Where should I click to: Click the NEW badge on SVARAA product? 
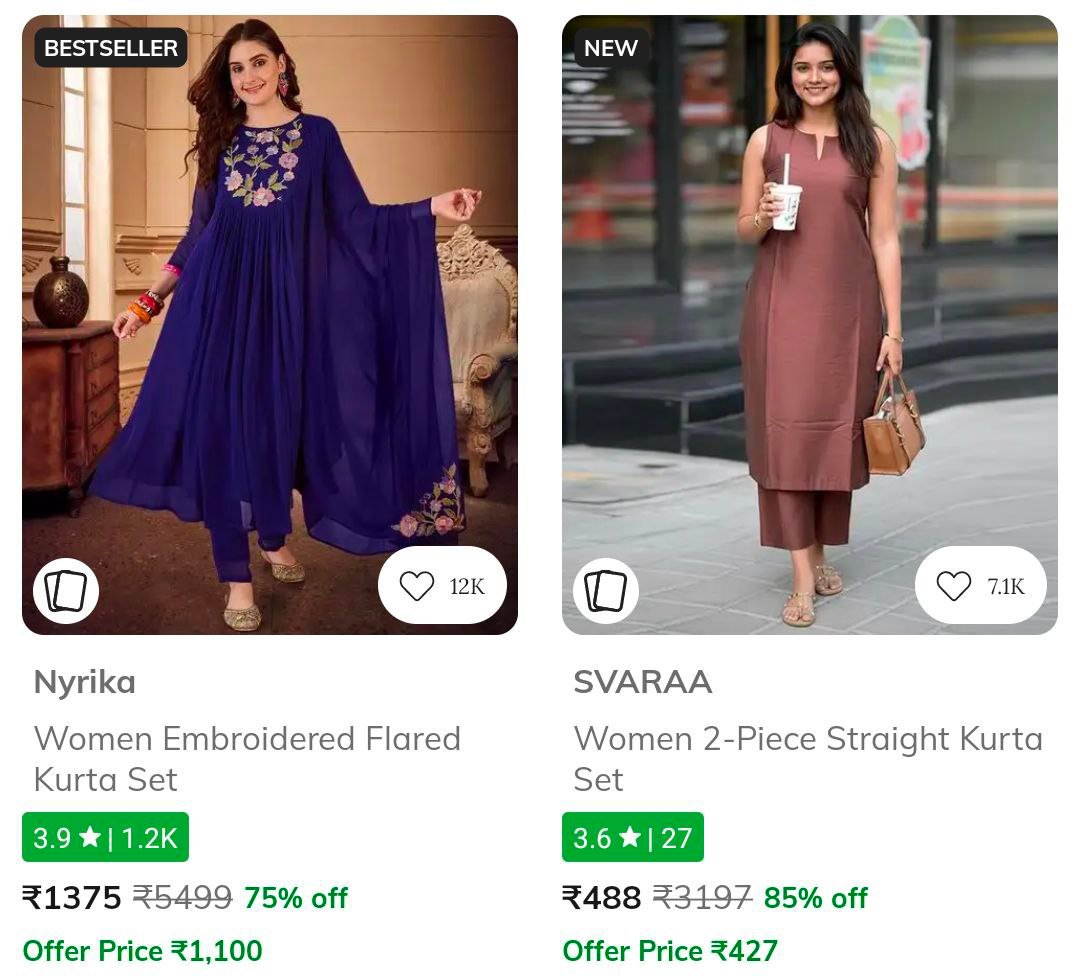tap(609, 47)
